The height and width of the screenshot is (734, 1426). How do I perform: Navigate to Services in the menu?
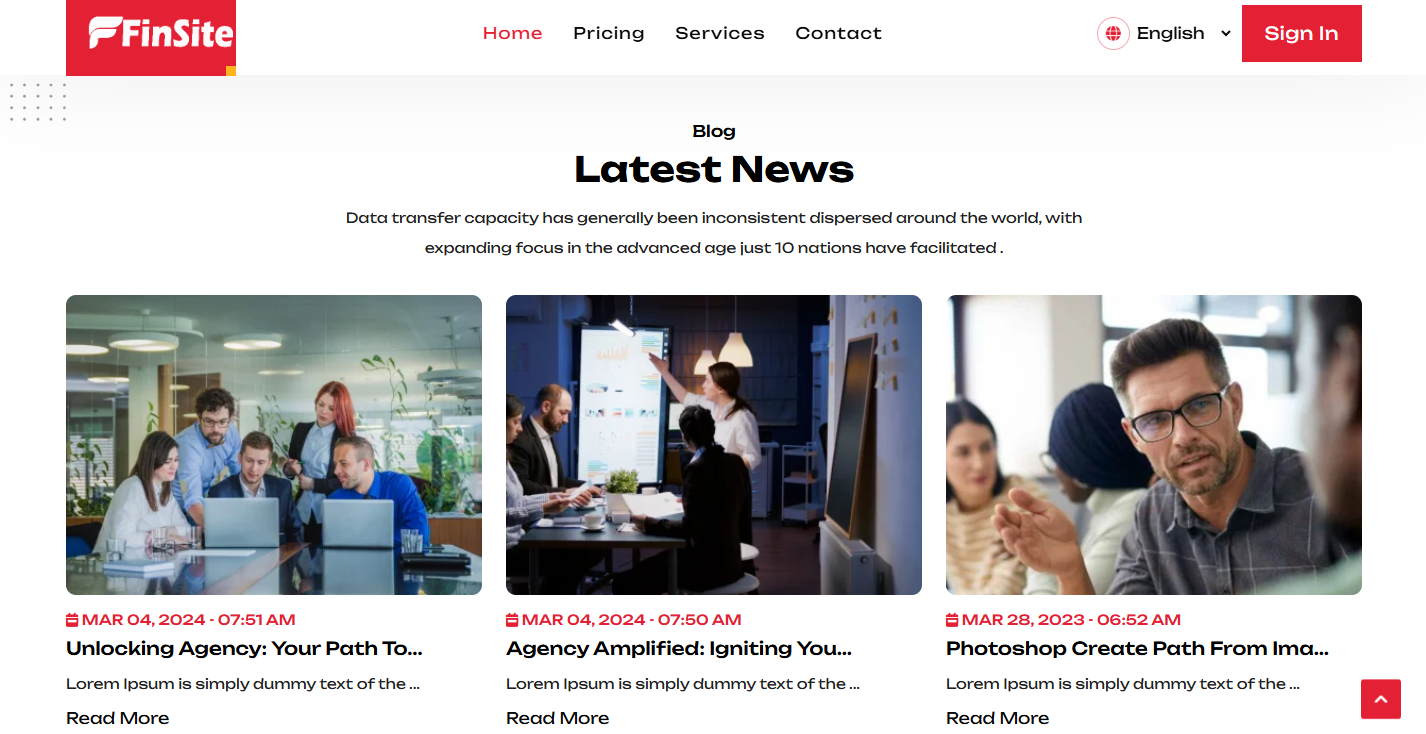720,33
